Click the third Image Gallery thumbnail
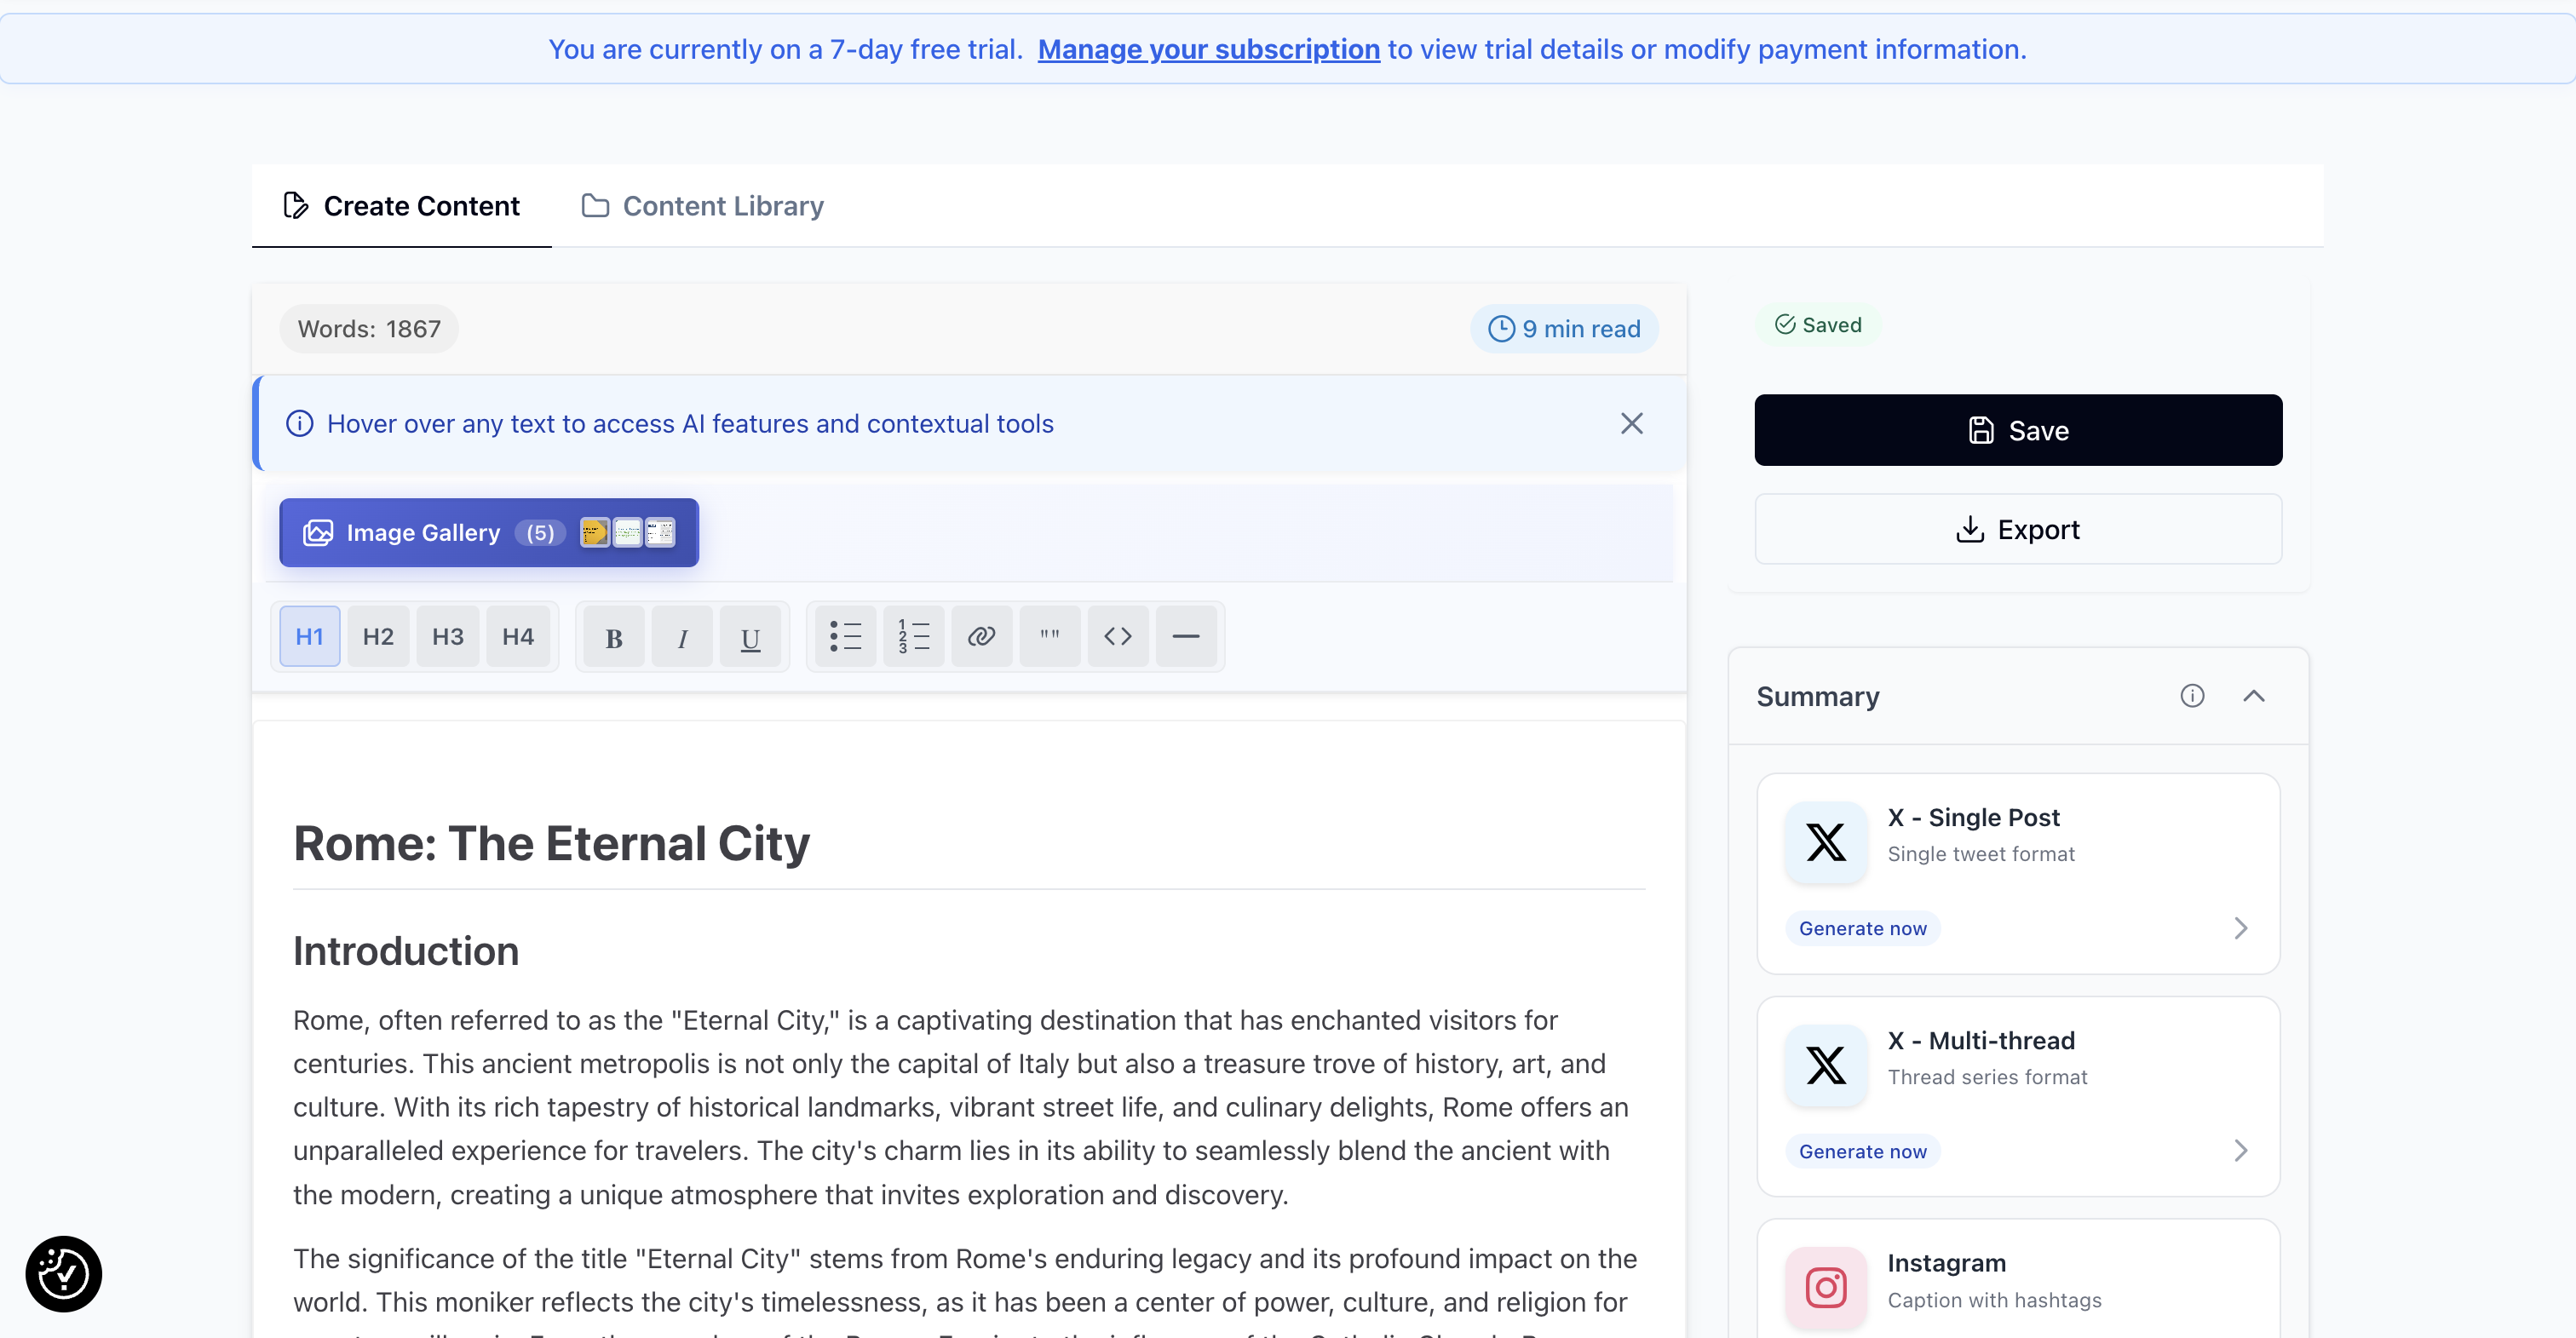The height and width of the screenshot is (1338, 2576). (660, 532)
